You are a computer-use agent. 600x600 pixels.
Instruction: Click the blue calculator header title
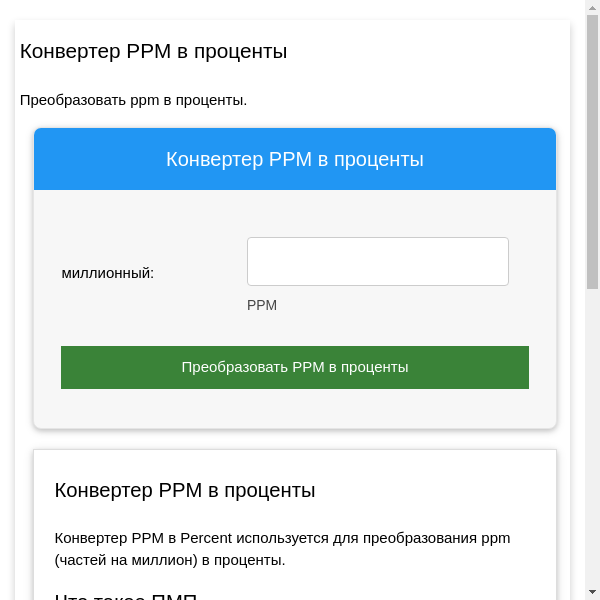click(294, 159)
